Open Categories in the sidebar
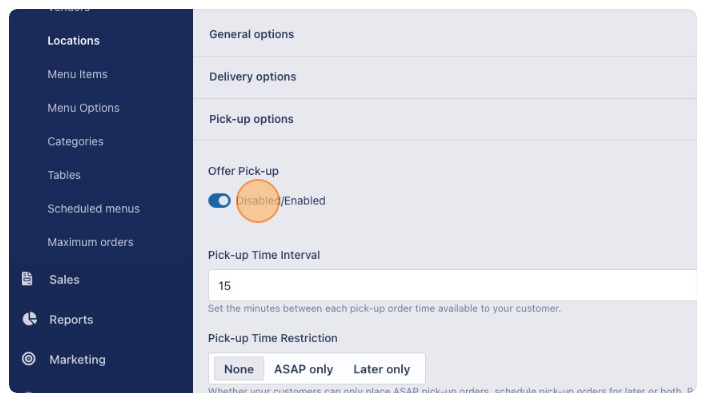Image resolution: width=704 pixels, height=399 pixels. click(x=75, y=141)
